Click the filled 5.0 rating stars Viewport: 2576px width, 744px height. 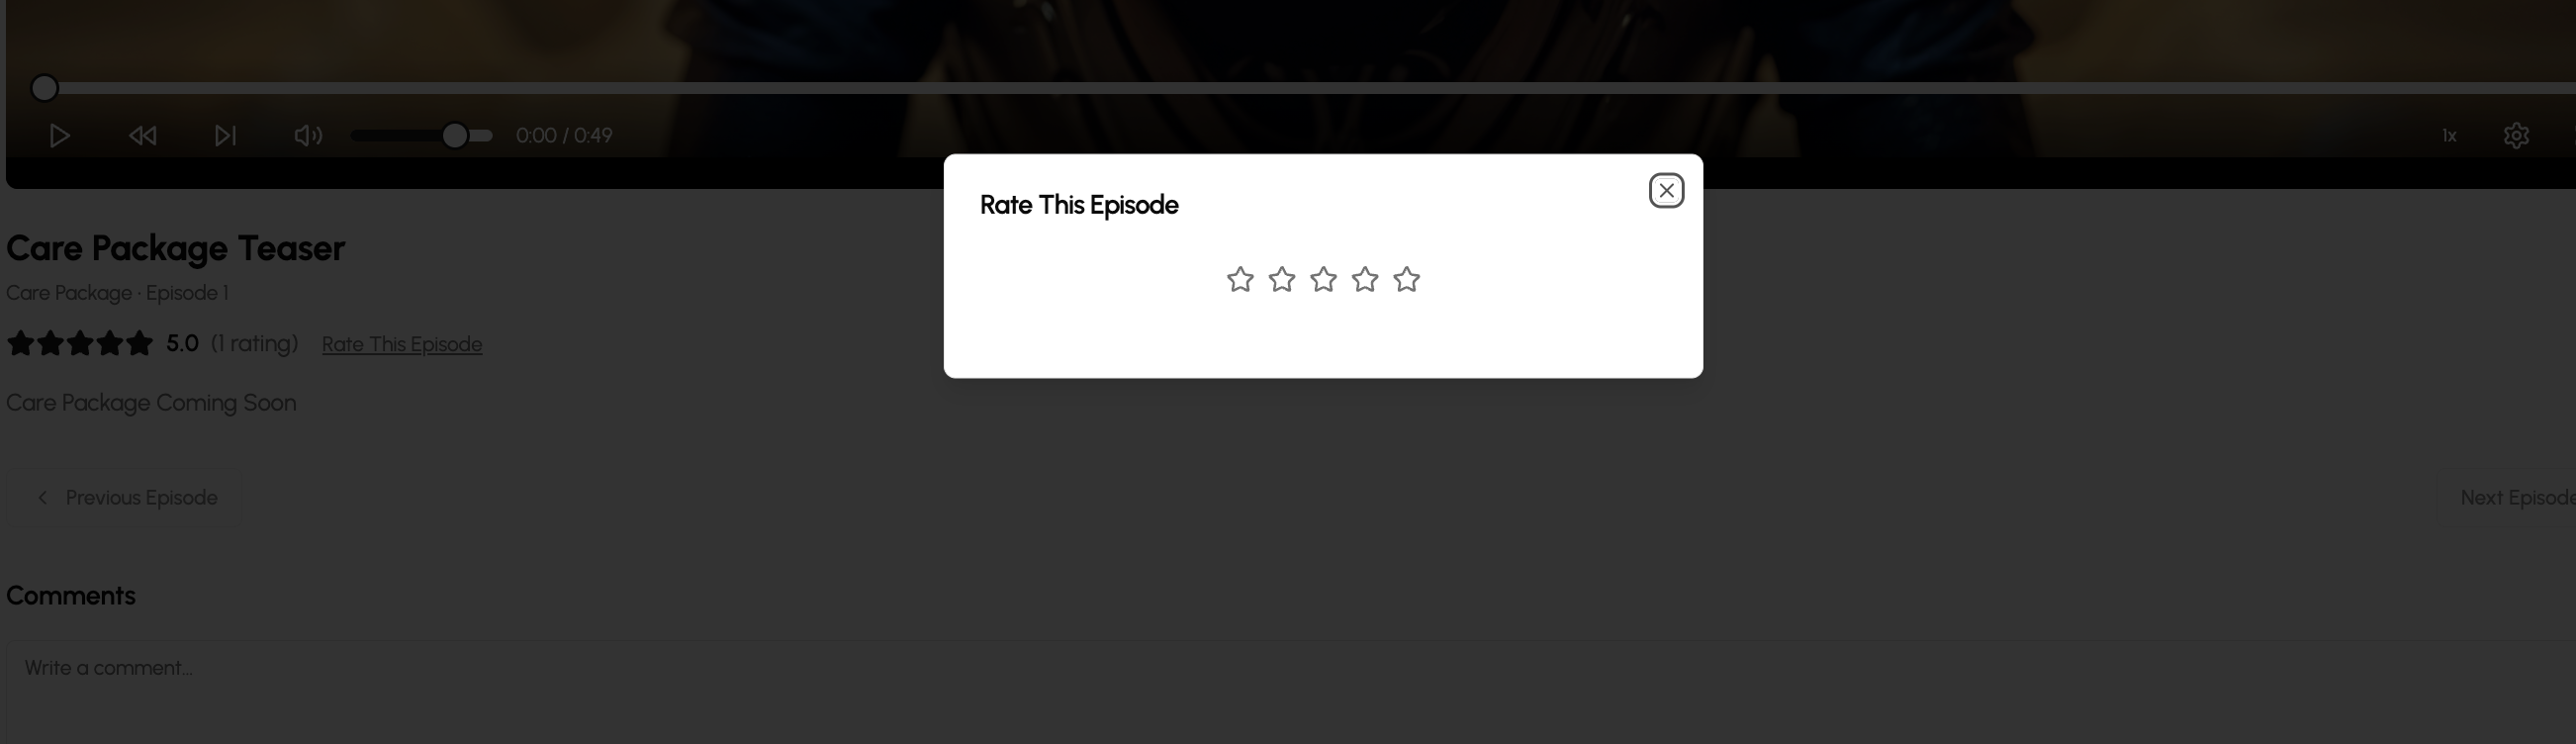pos(80,343)
